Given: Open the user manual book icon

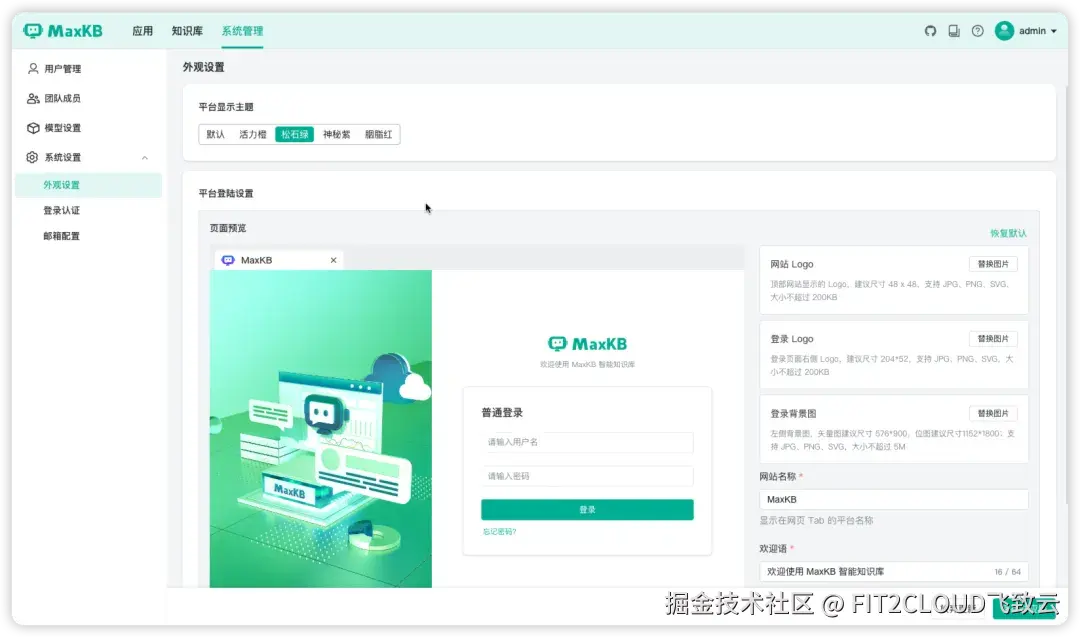Looking at the screenshot, I should tap(954, 31).
